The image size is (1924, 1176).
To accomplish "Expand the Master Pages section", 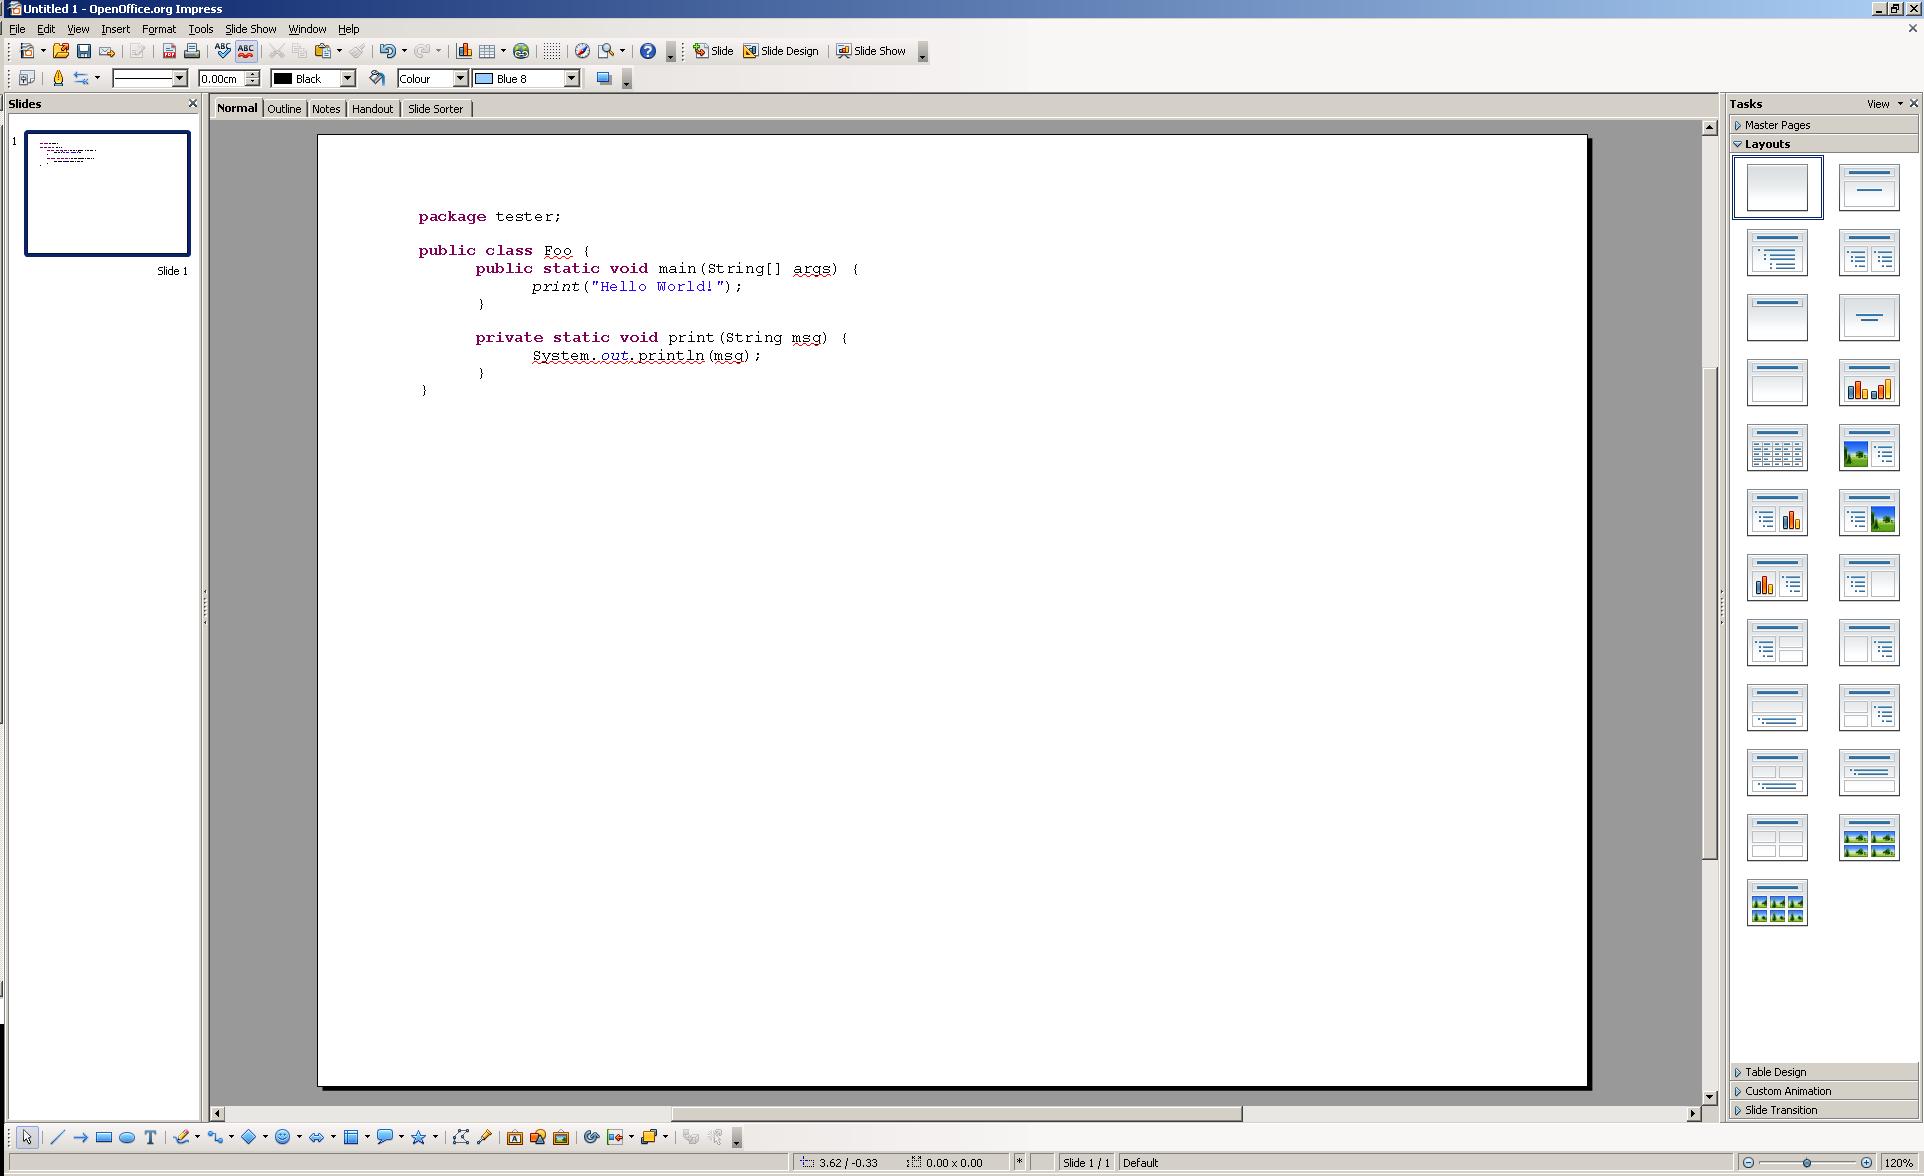I will 1776,125.
